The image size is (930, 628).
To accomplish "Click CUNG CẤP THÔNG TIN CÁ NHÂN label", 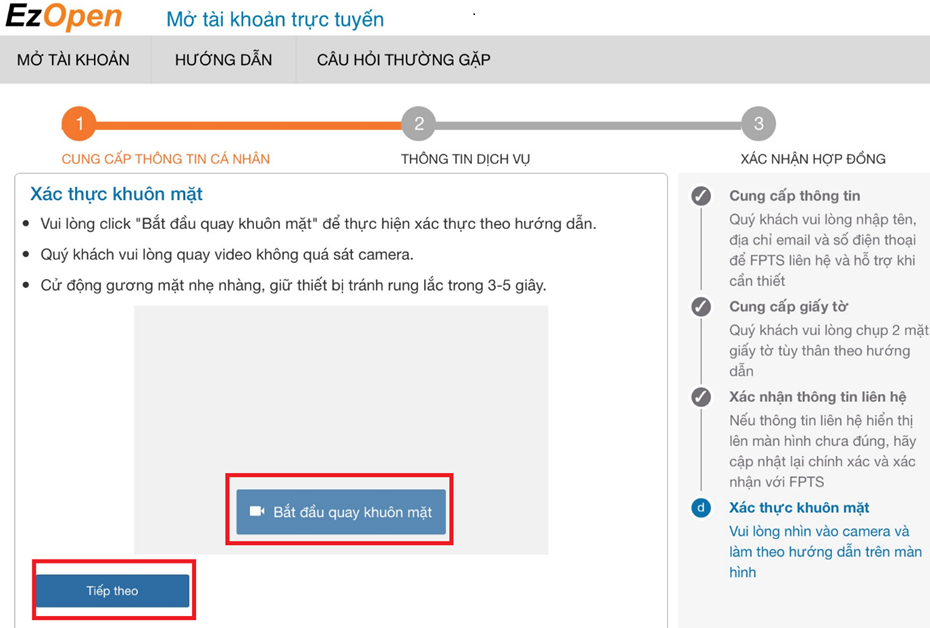I will [166, 159].
